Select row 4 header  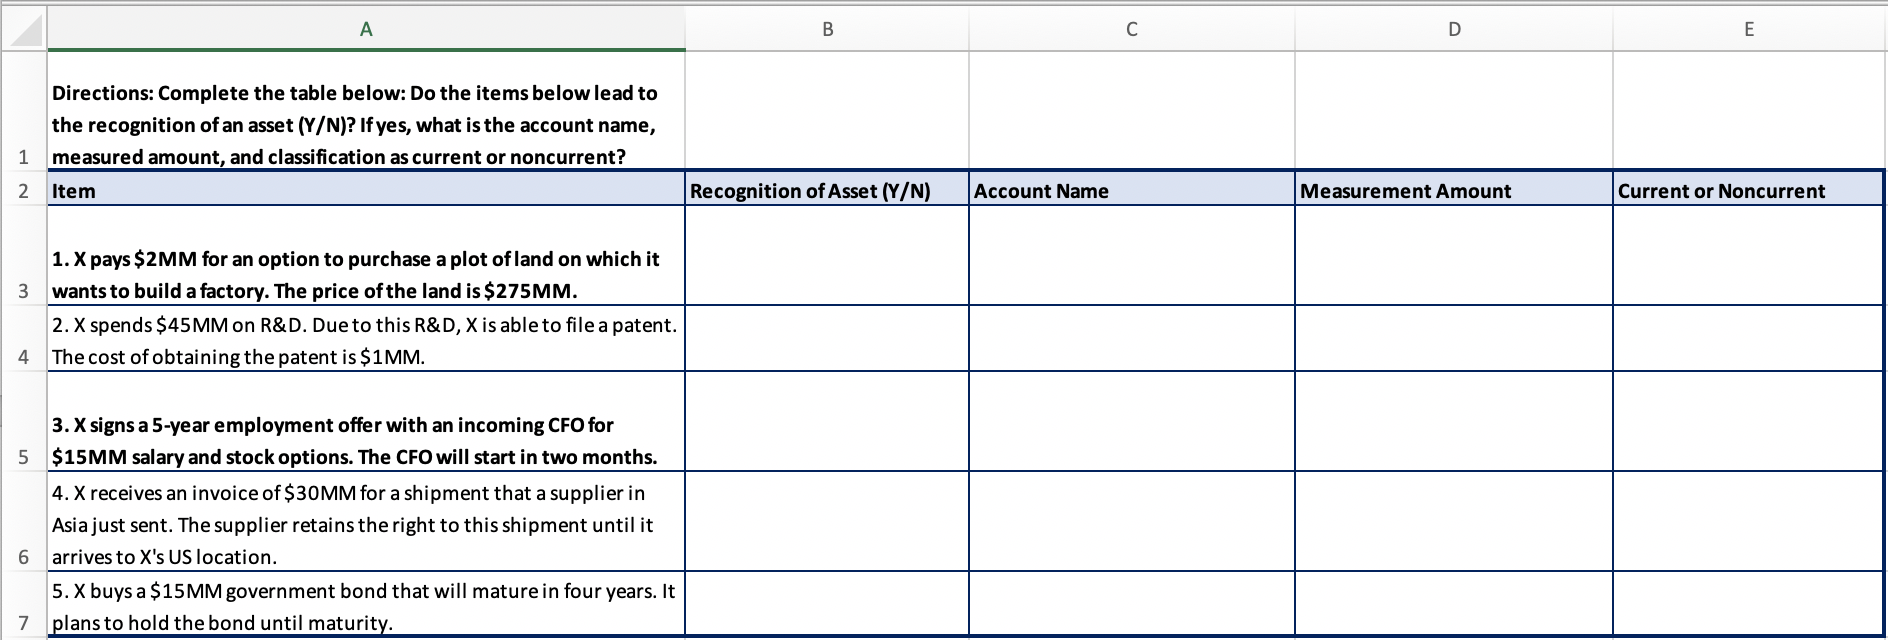(23, 338)
